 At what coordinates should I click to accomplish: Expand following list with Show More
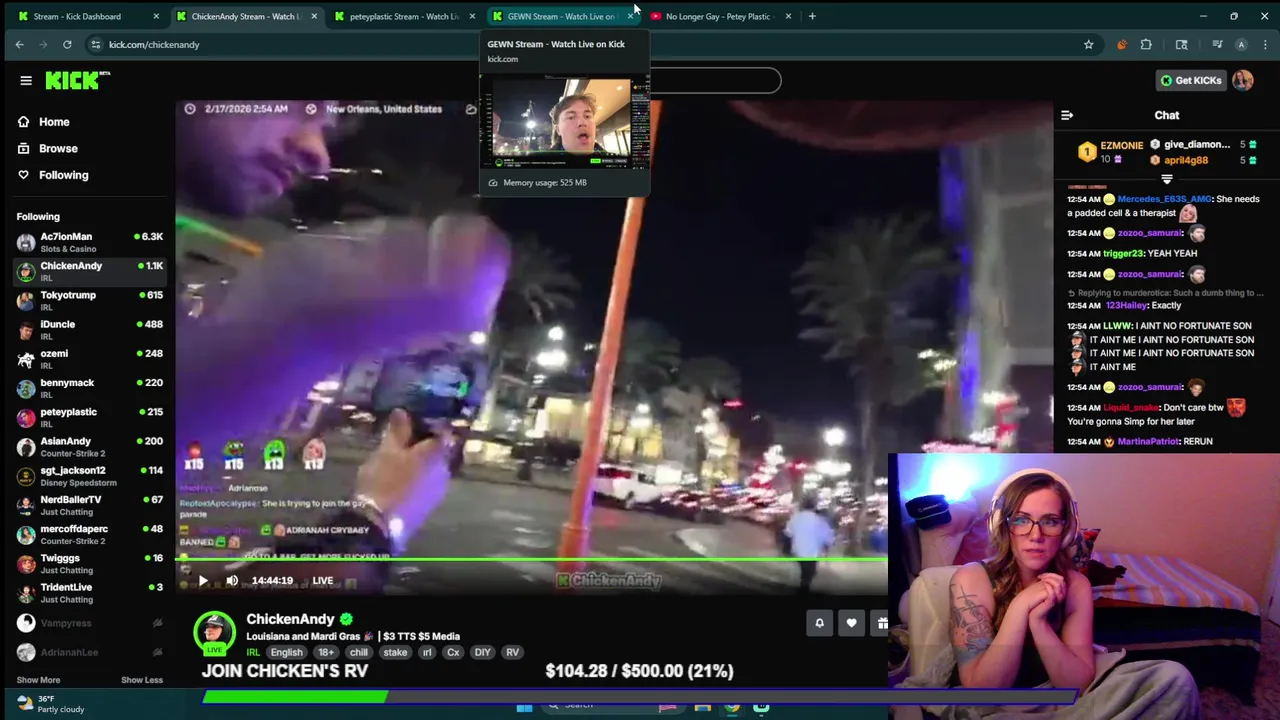[38, 680]
